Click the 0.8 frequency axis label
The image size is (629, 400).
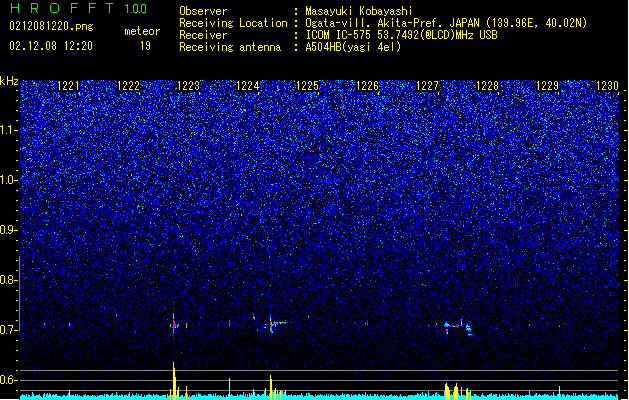[9, 280]
